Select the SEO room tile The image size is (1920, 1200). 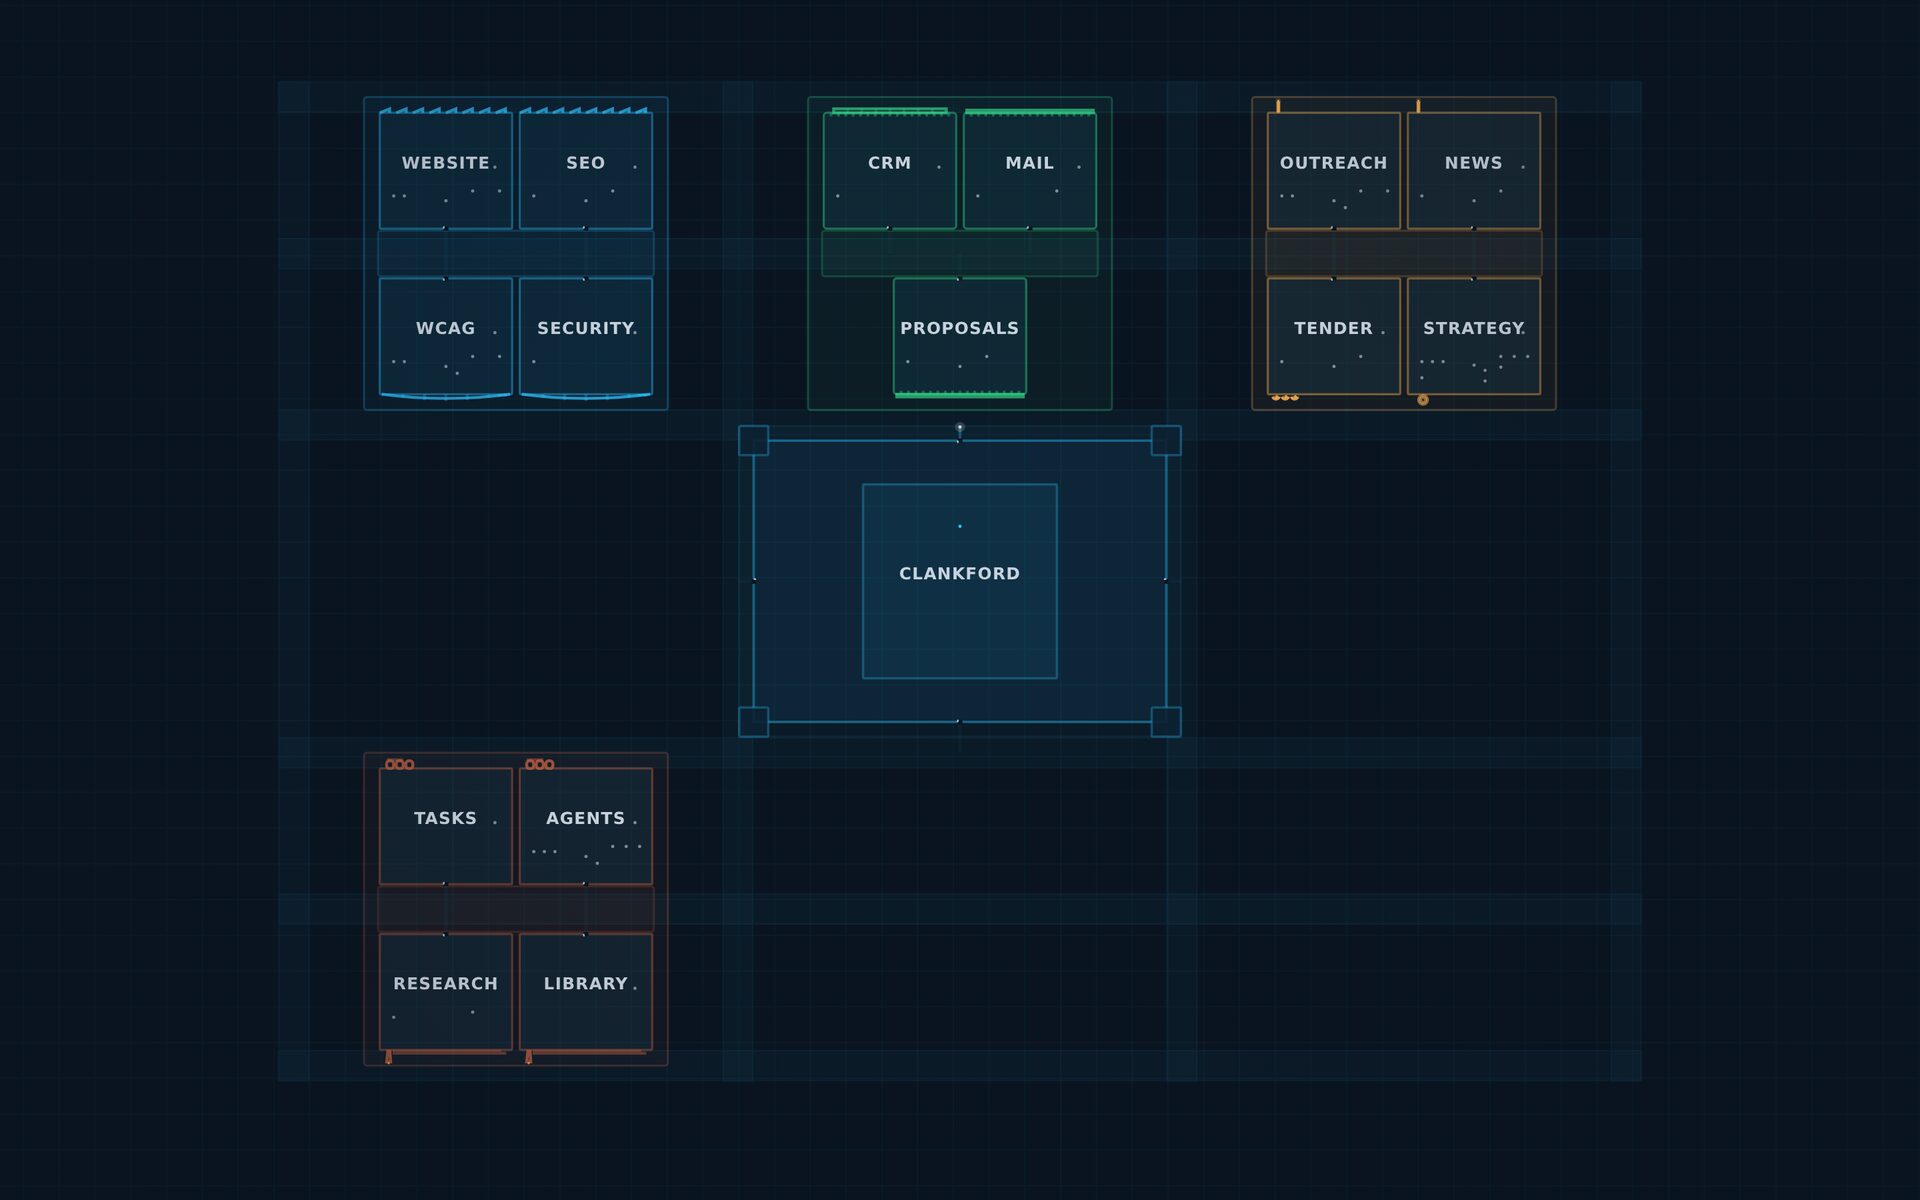point(586,171)
